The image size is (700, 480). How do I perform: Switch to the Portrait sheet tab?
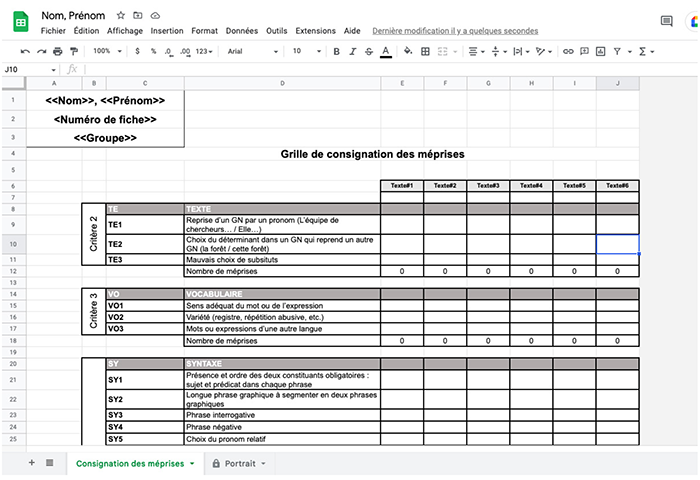240,463
